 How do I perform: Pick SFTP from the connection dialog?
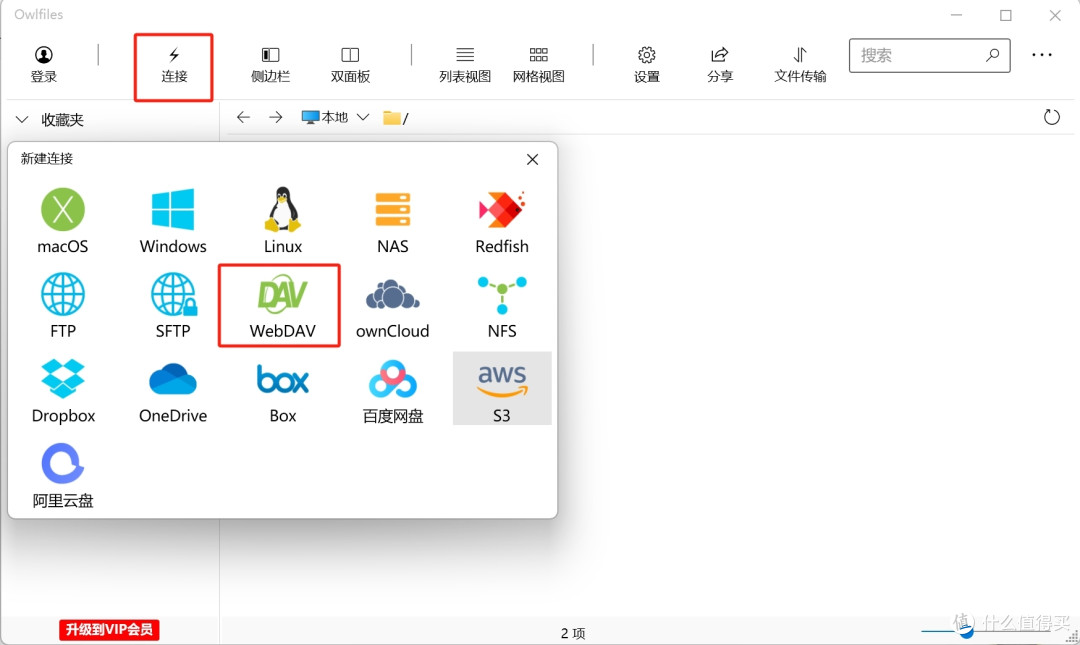[x=172, y=305]
